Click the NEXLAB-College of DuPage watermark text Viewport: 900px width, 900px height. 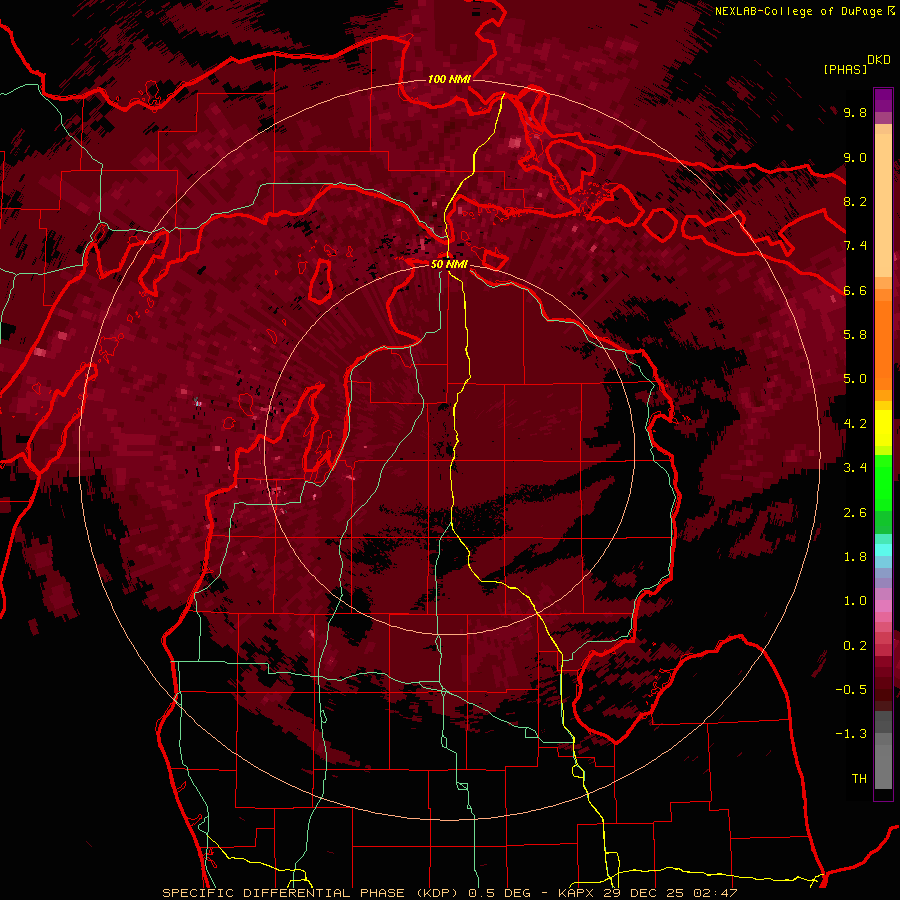tap(800, 11)
